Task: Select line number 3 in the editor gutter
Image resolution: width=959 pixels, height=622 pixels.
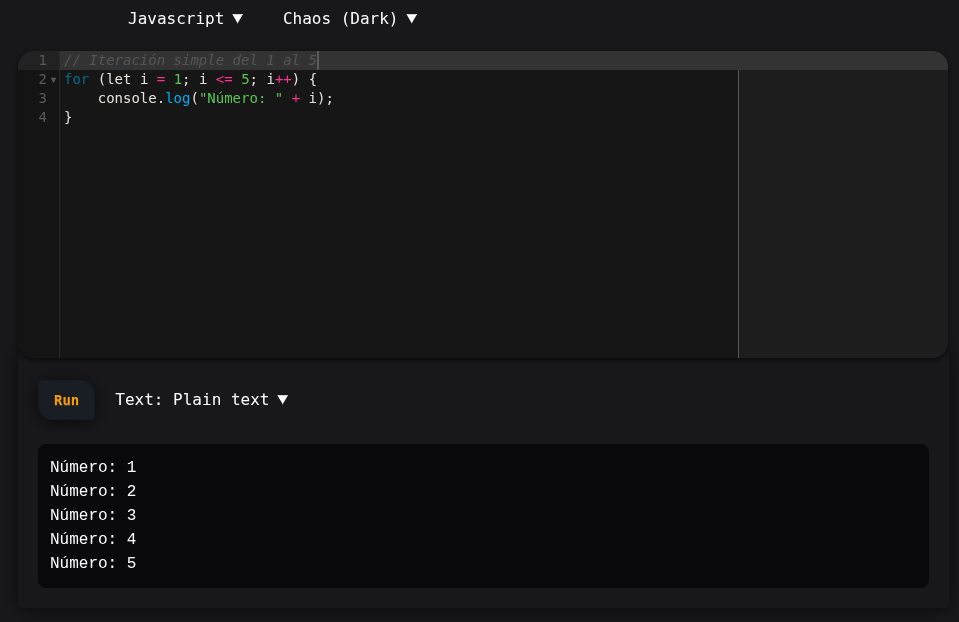Action: [42, 98]
